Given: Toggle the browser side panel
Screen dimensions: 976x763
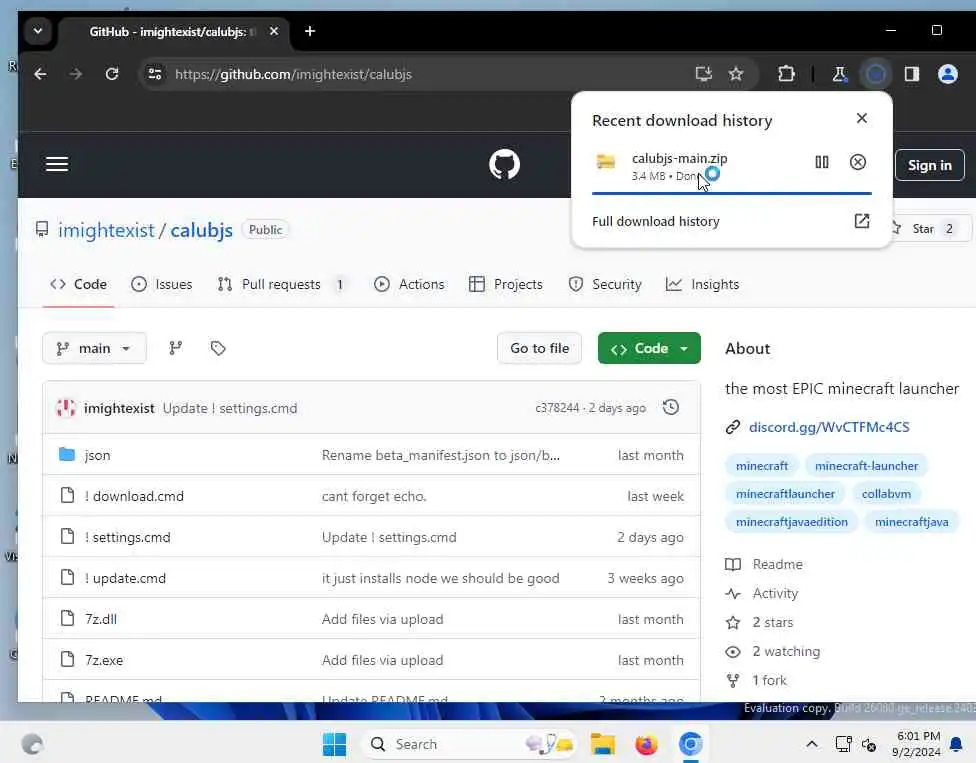Looking at the screenshot, I should click(x=912, y=74).
